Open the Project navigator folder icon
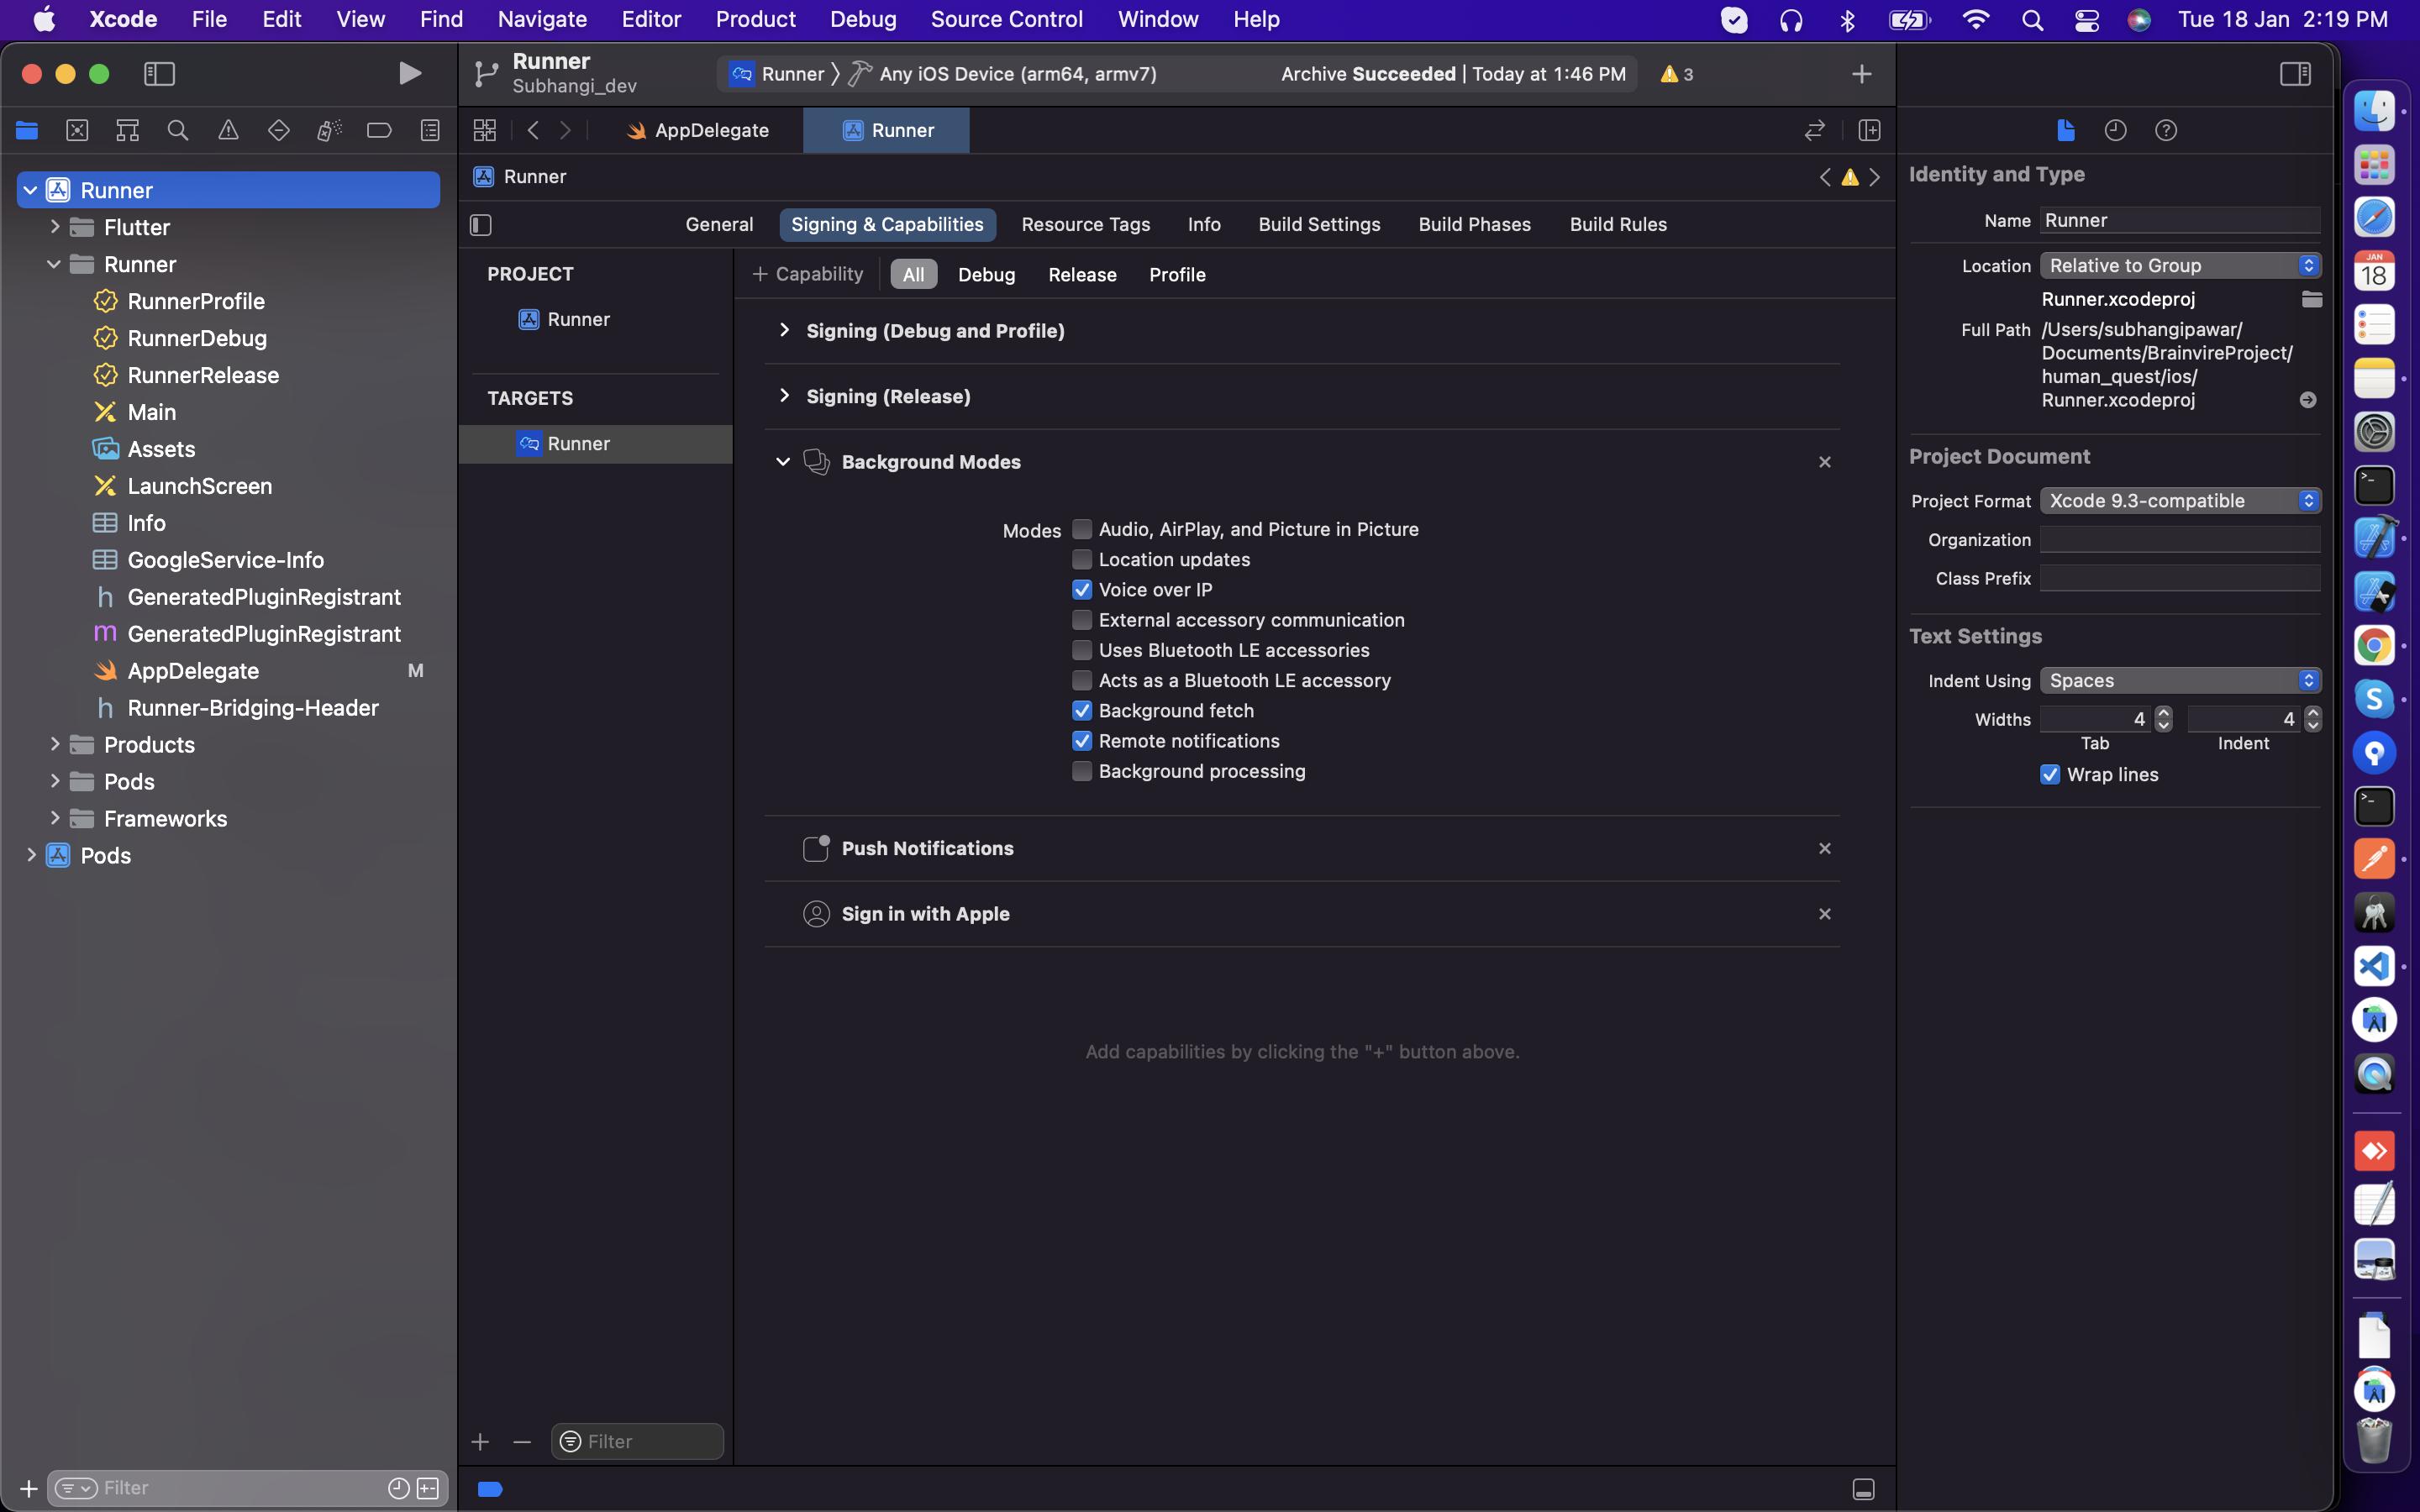The image size is (2420, 1512). (x=27, y=130)
